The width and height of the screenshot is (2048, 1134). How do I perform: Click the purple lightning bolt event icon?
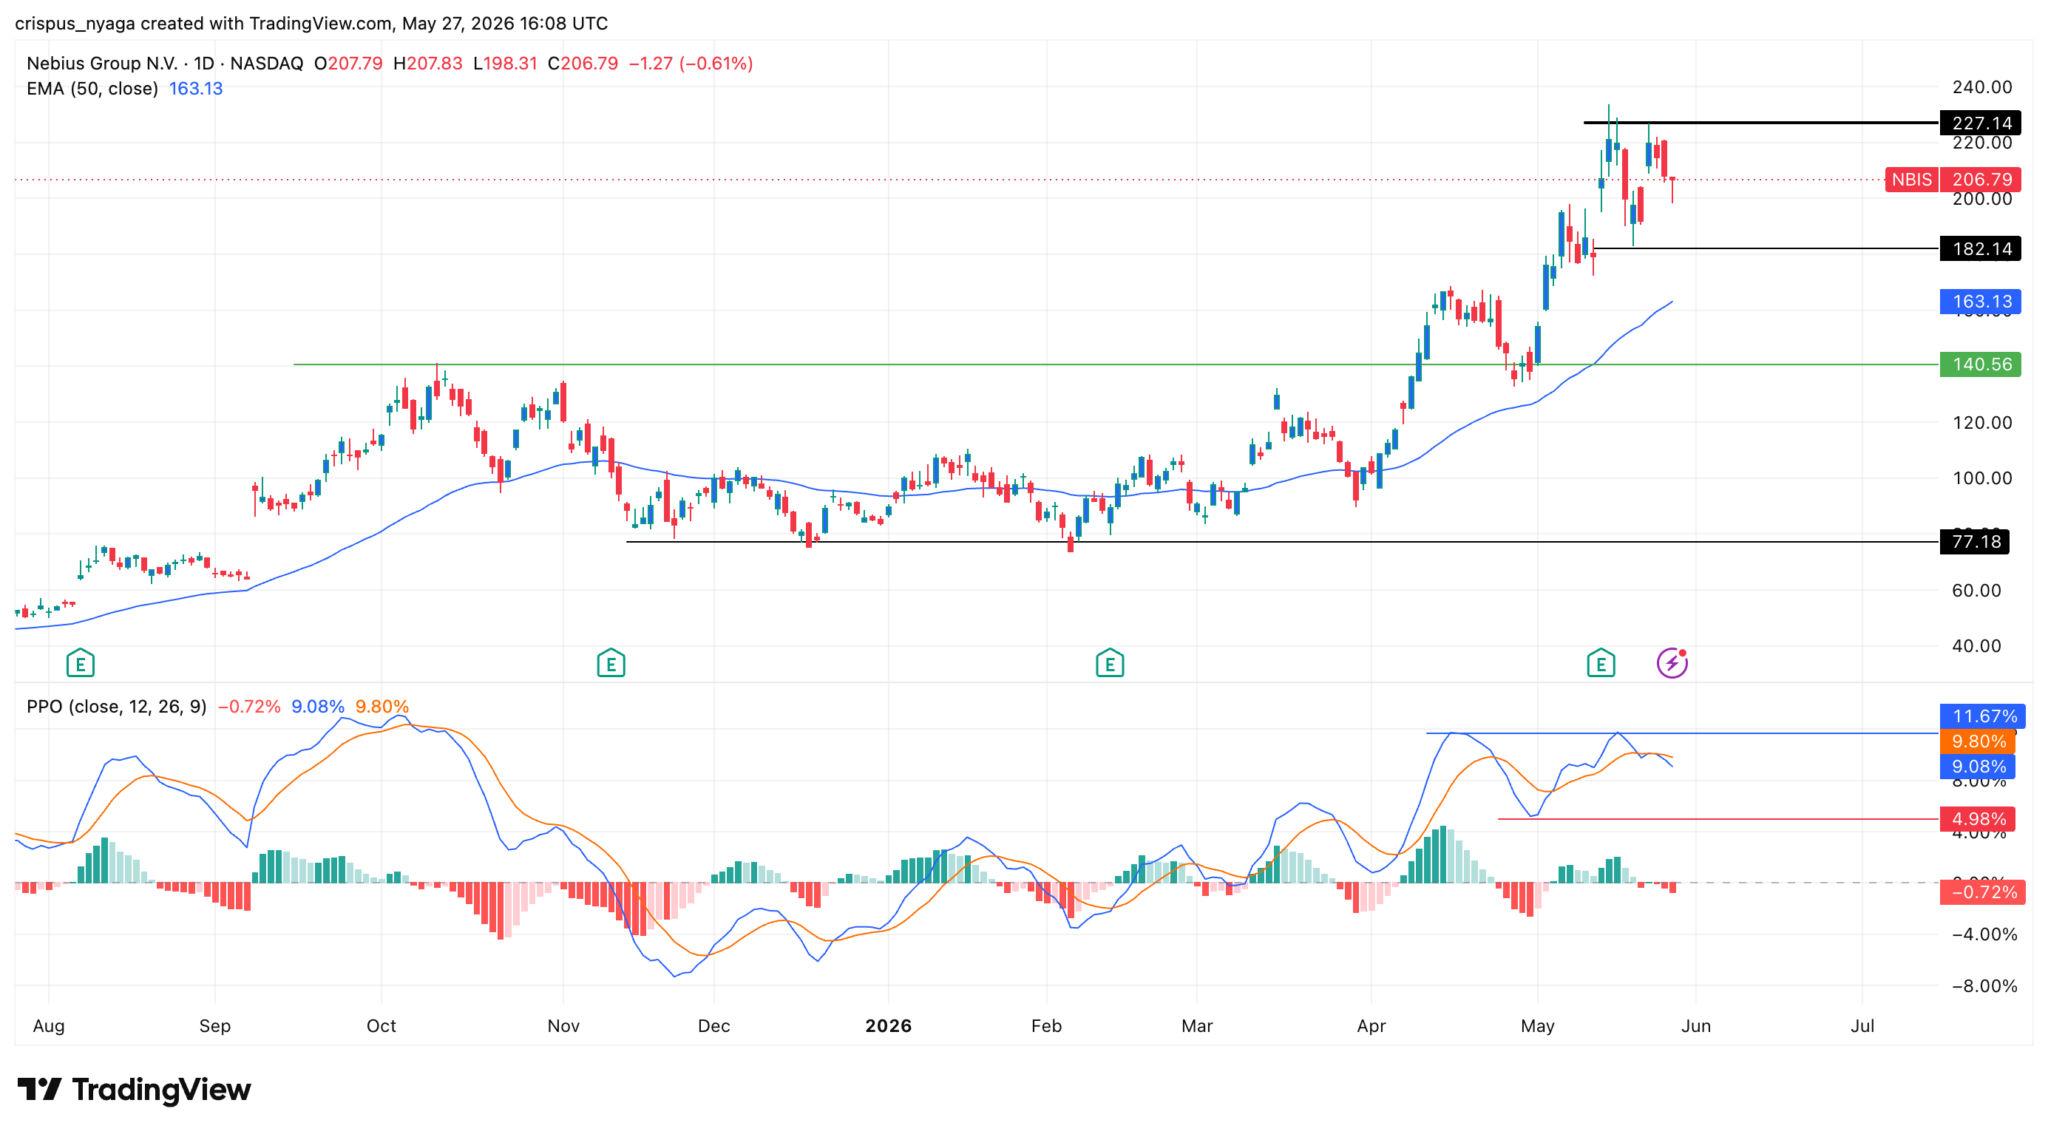pyautogui.click(x=1672, y=662)
